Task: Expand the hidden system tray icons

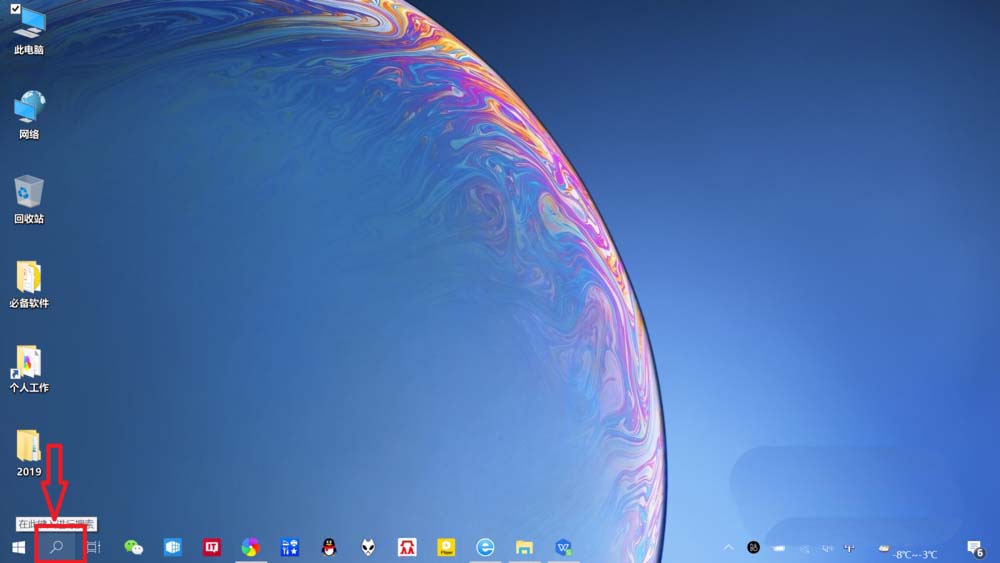Action: (x=728, y=547)
